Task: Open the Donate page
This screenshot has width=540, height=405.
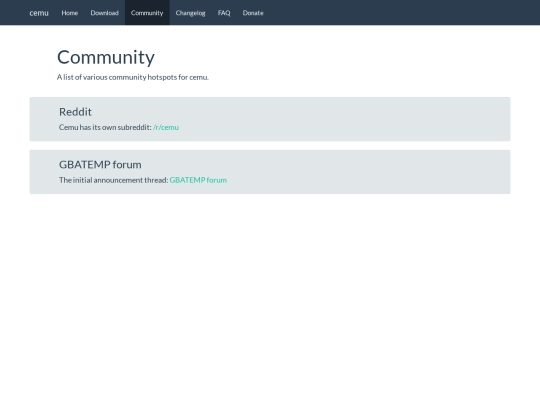Action: tap(253, 13)
